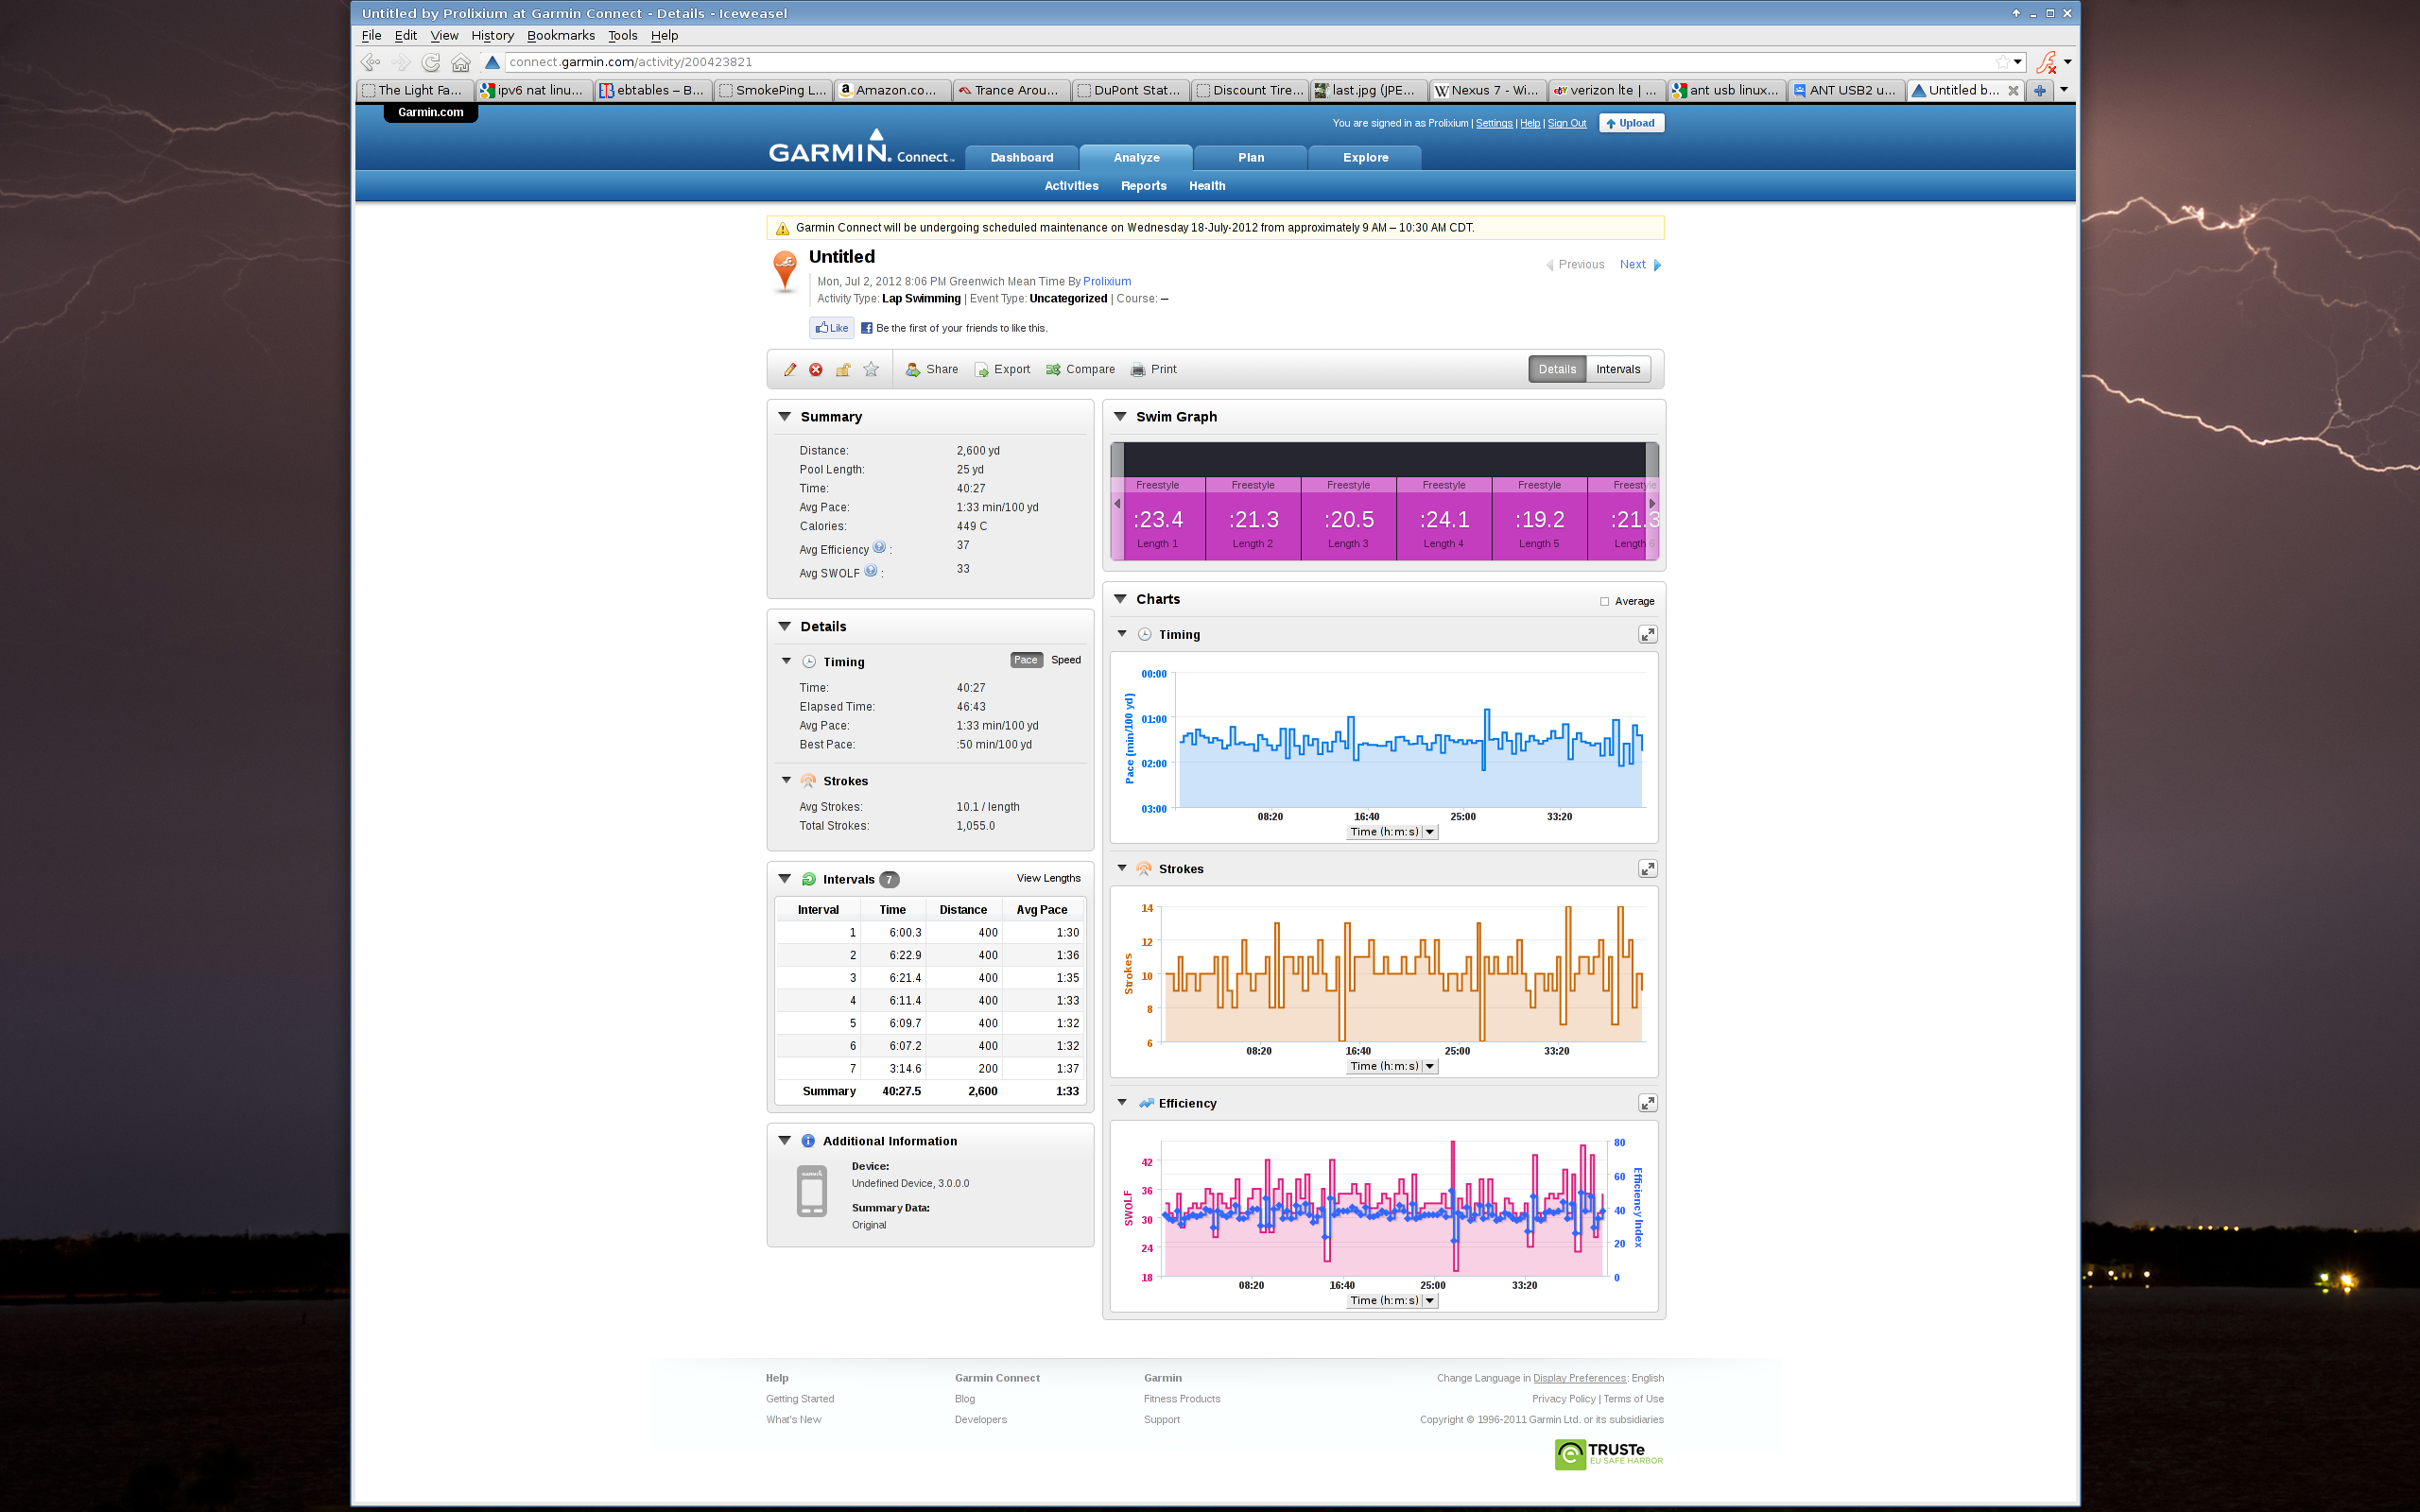Open the Explore tab
The height and width of the screenshot is (1512, 2420).
(x=1365, y=158)
